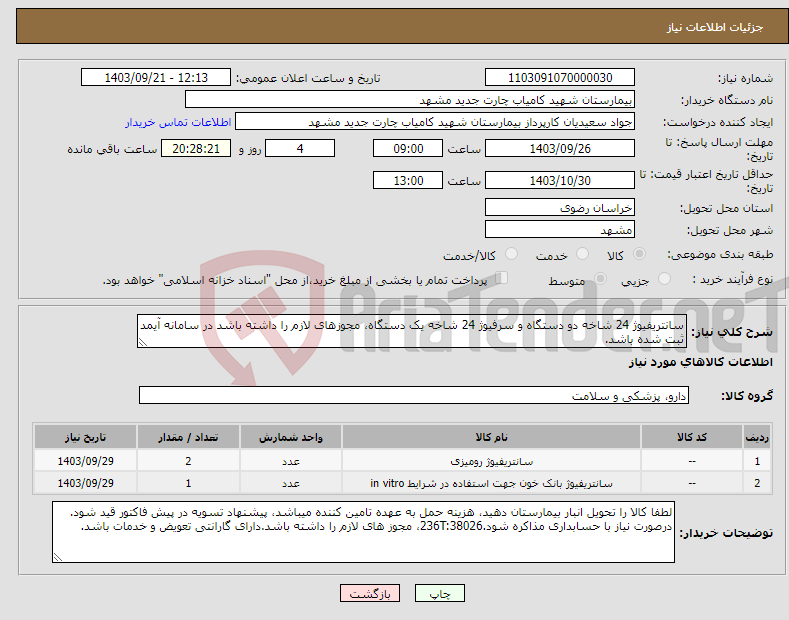Click the resize handle of buyer notes textarea

click(57, 558)
